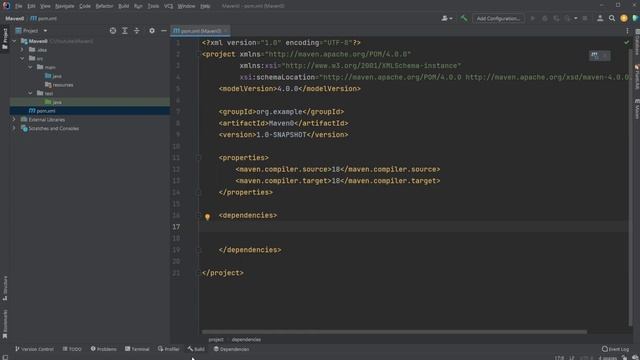Open editor tabs three-dots menu
Viewport: 640px width, 360px height.
pyautogui.click(x=627, y=31)
